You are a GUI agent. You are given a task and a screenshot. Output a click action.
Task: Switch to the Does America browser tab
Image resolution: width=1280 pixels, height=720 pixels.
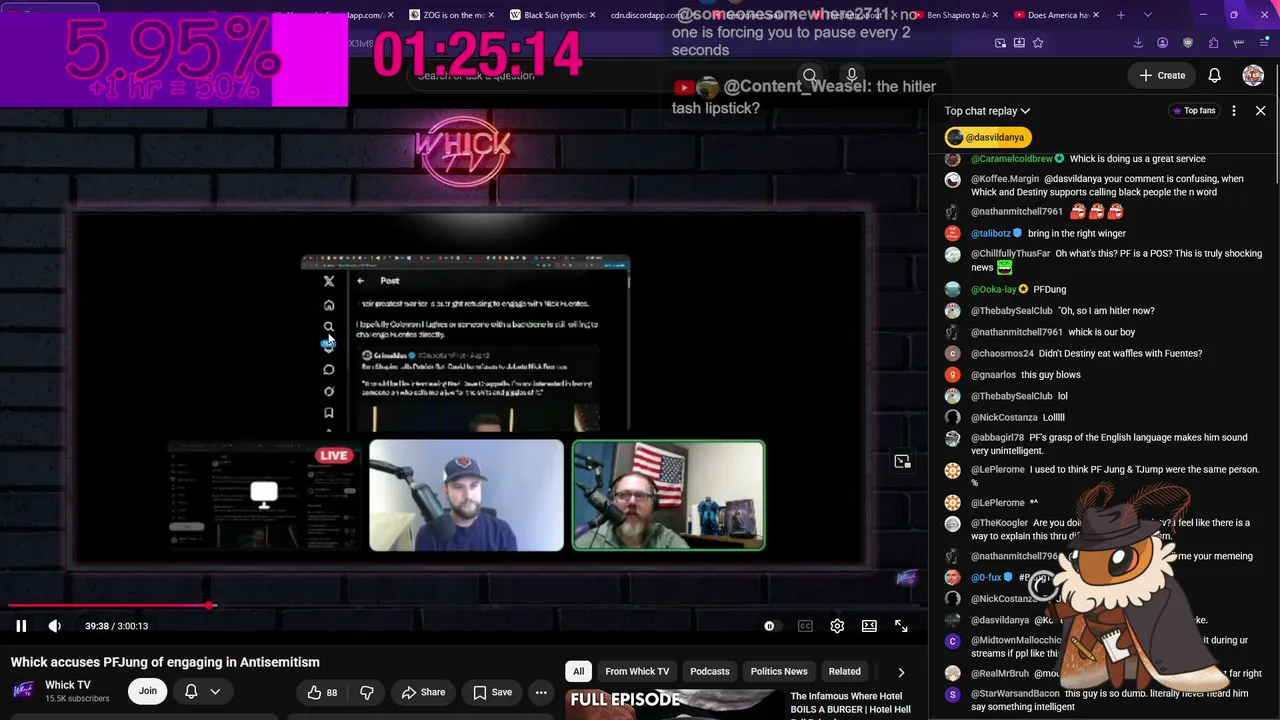click(x=1056, y=15)
